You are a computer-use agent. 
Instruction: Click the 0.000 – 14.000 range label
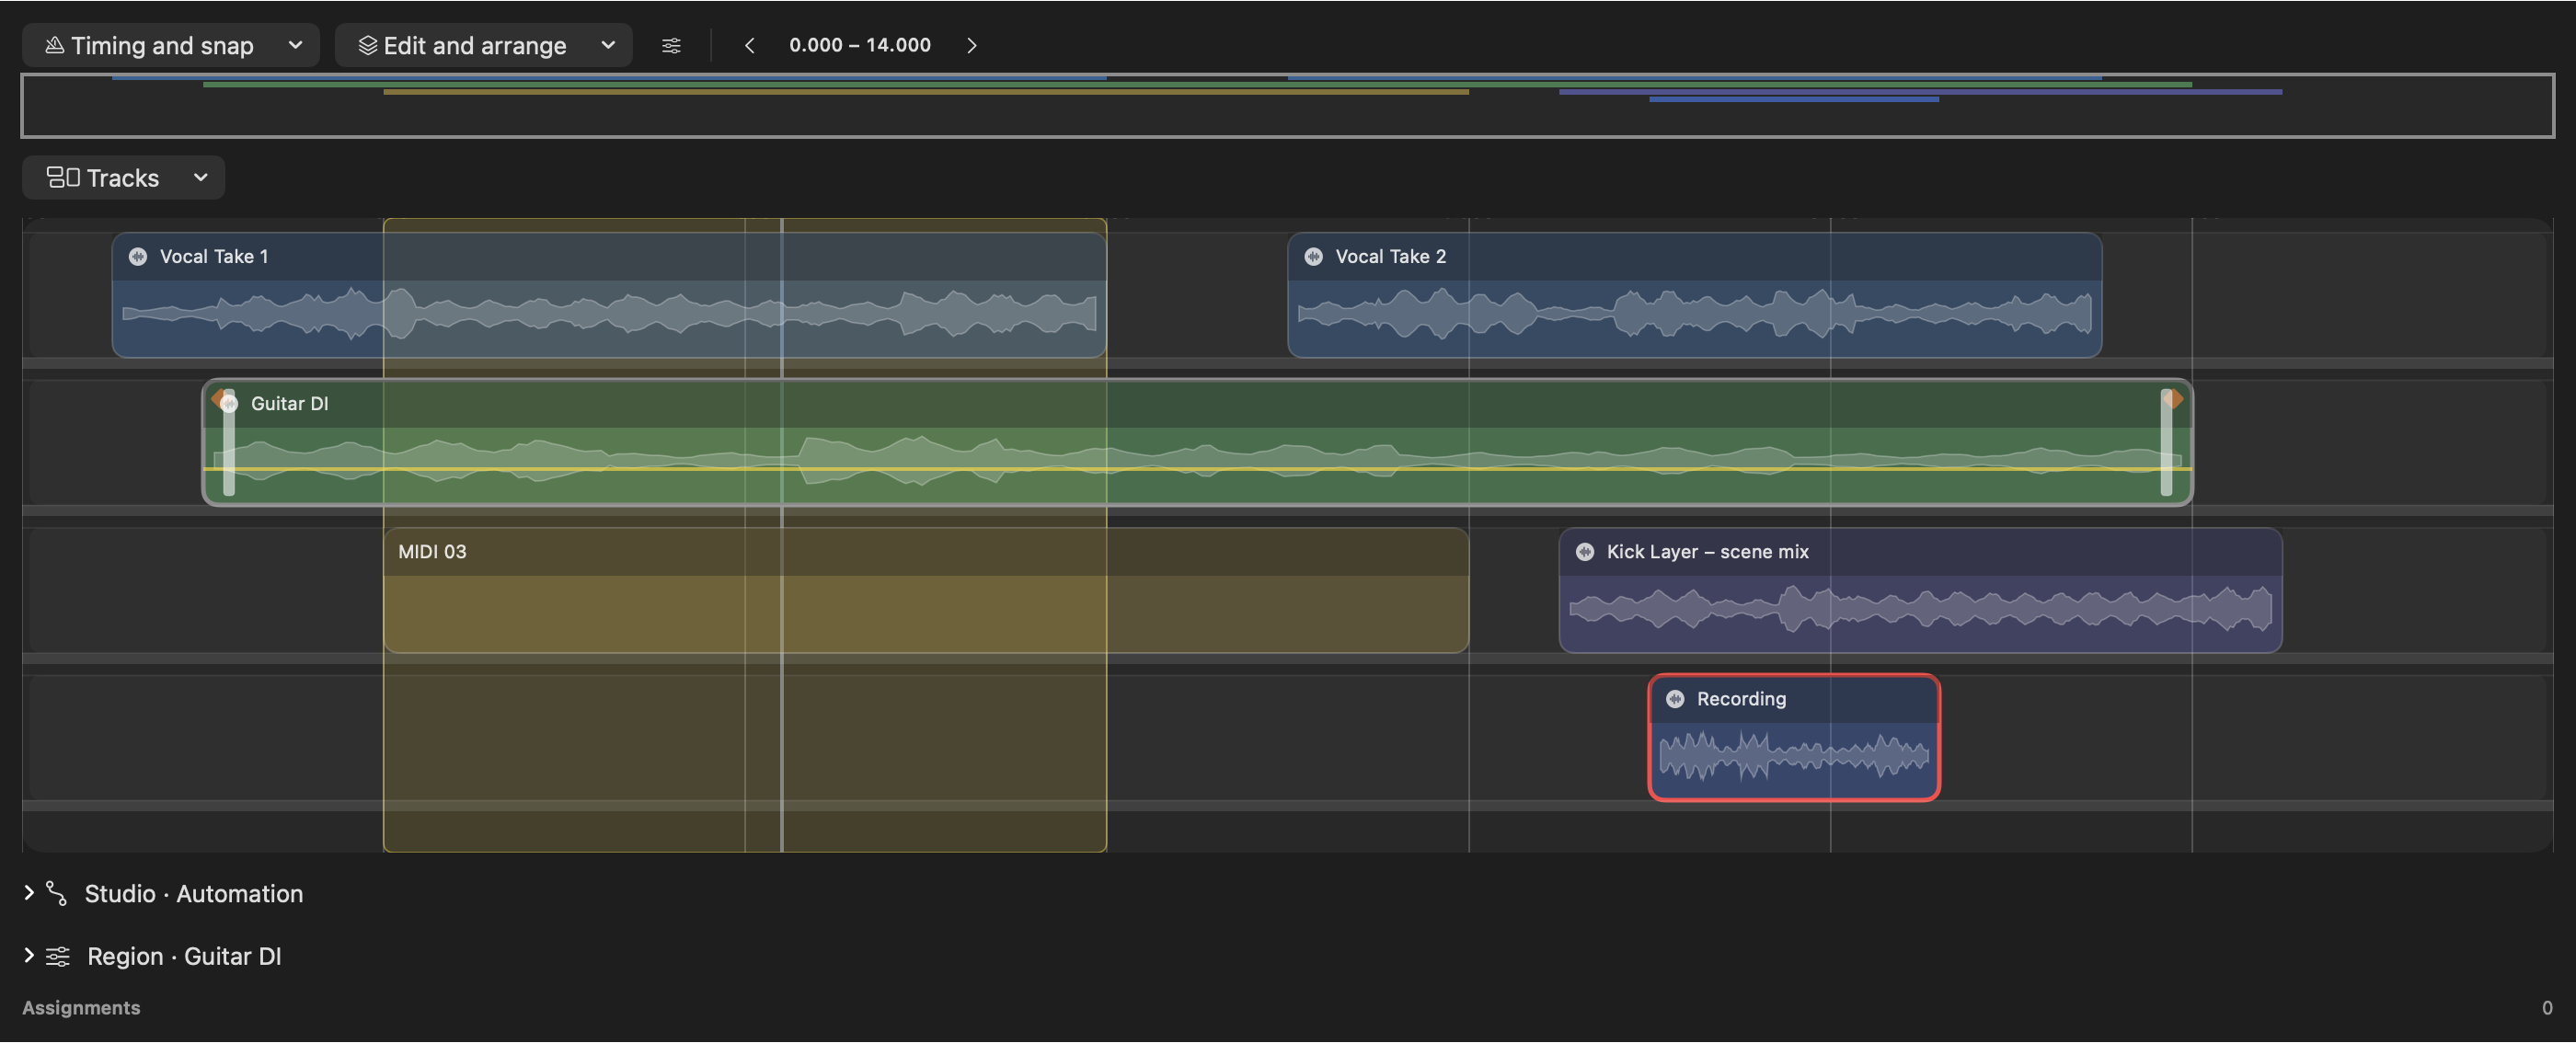(859, 45)
